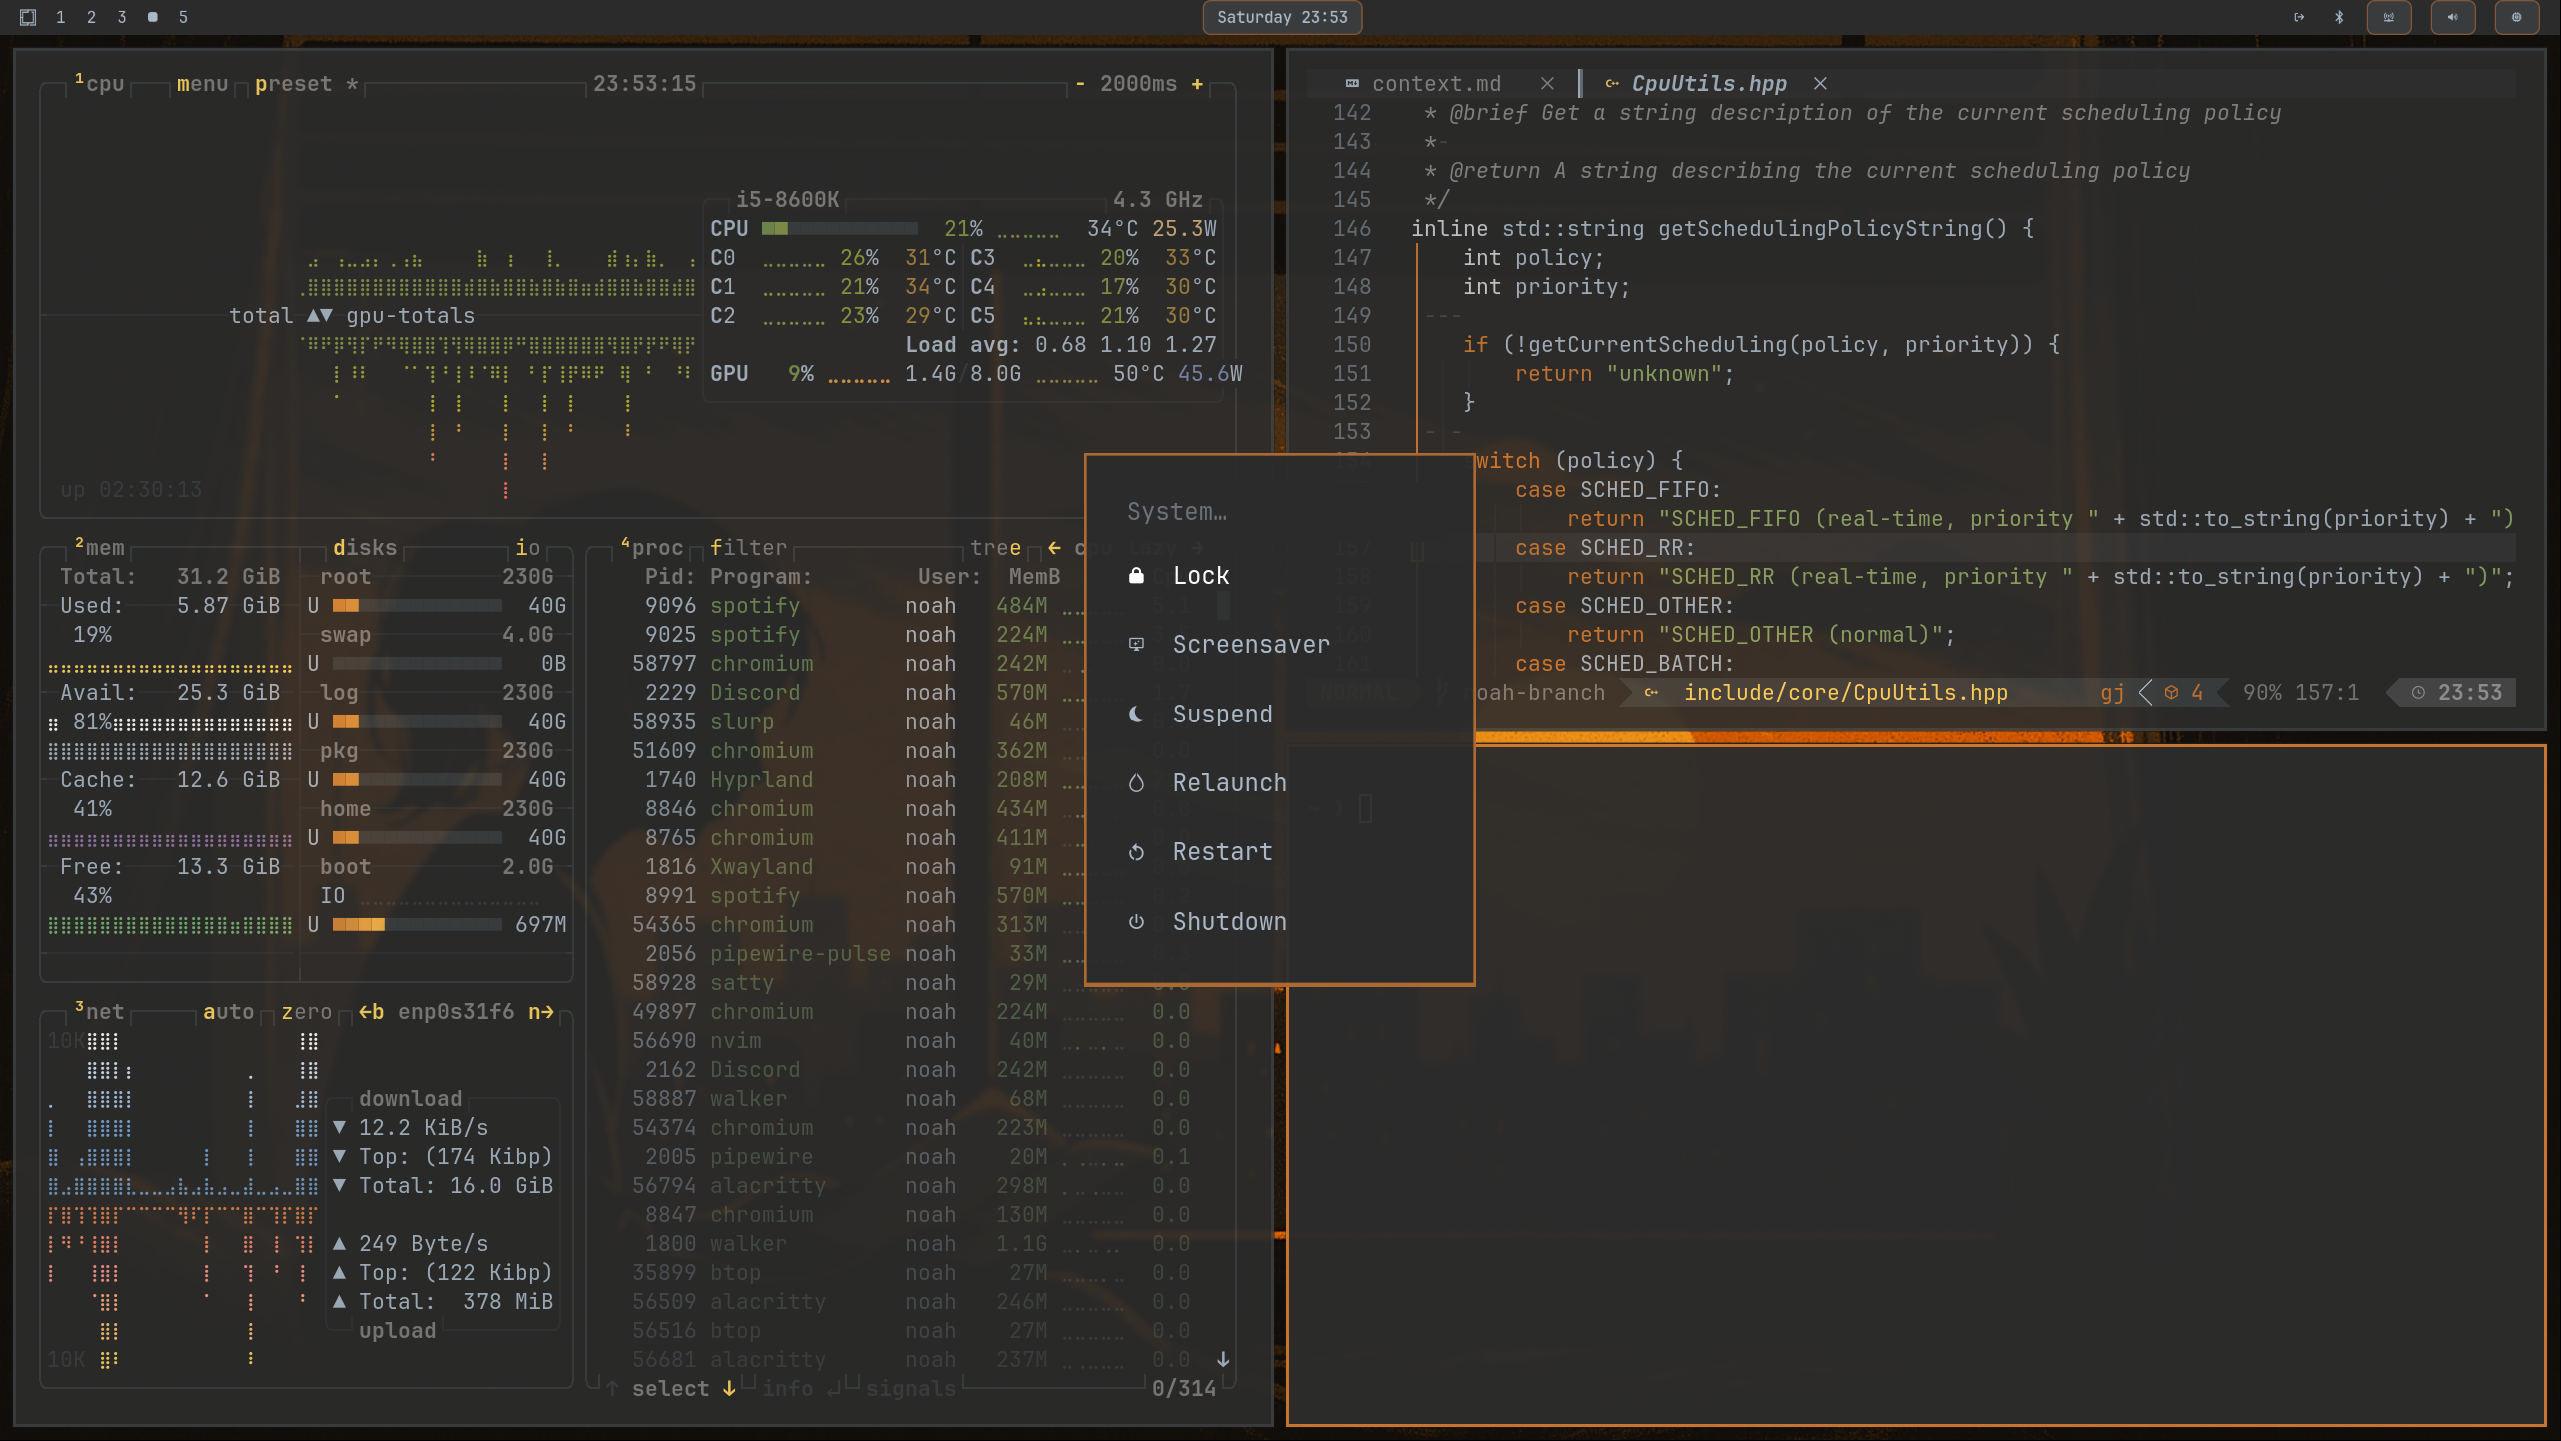This screenshot has height=1441, width=2561.
Task: Increase update interval with plus sign
Action: pos(1197,84)
